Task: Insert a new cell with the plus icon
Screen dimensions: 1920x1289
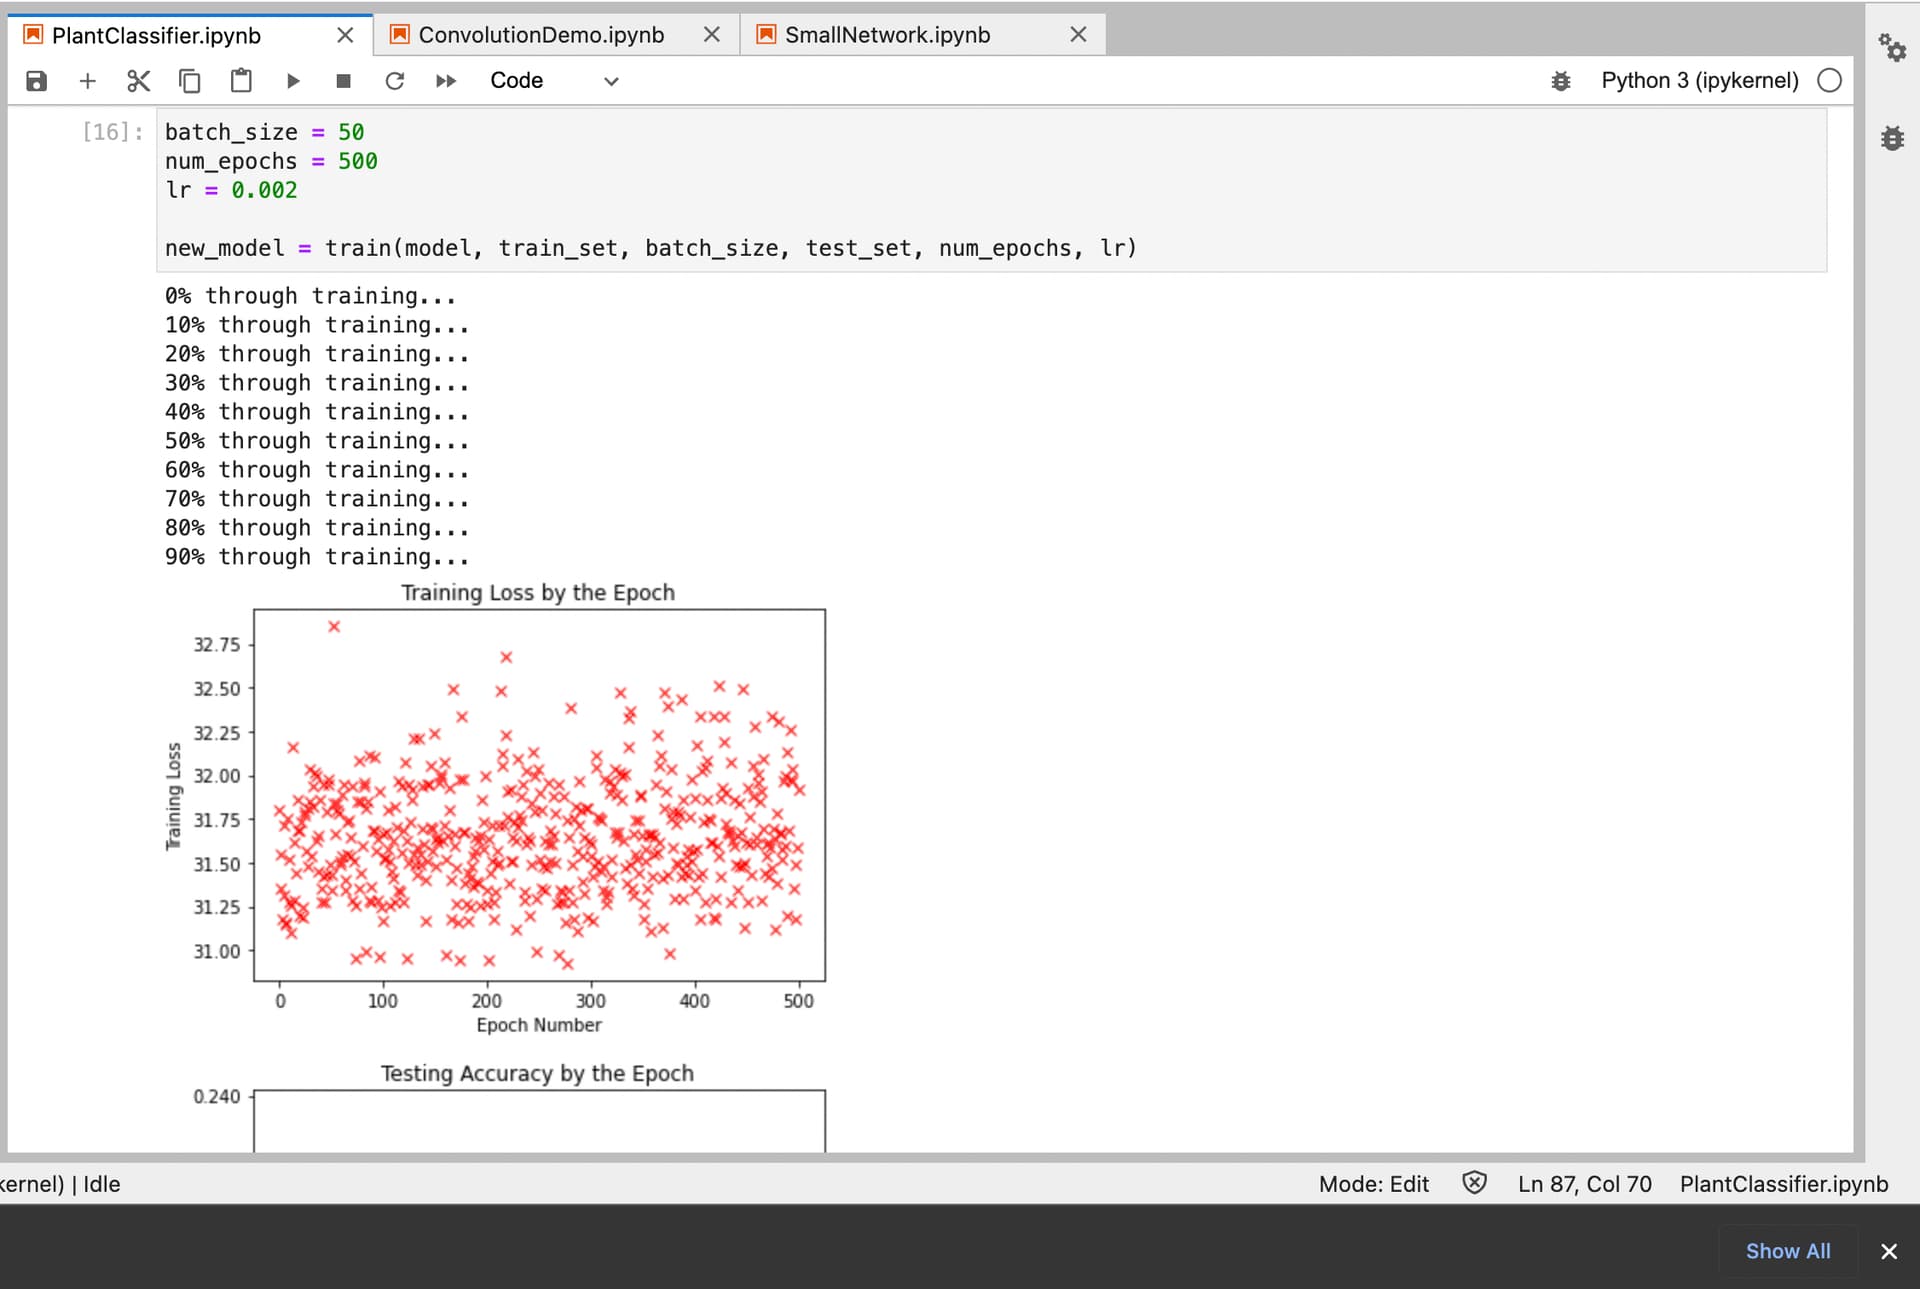Action: pyautogui.click(x=88, y=81)
